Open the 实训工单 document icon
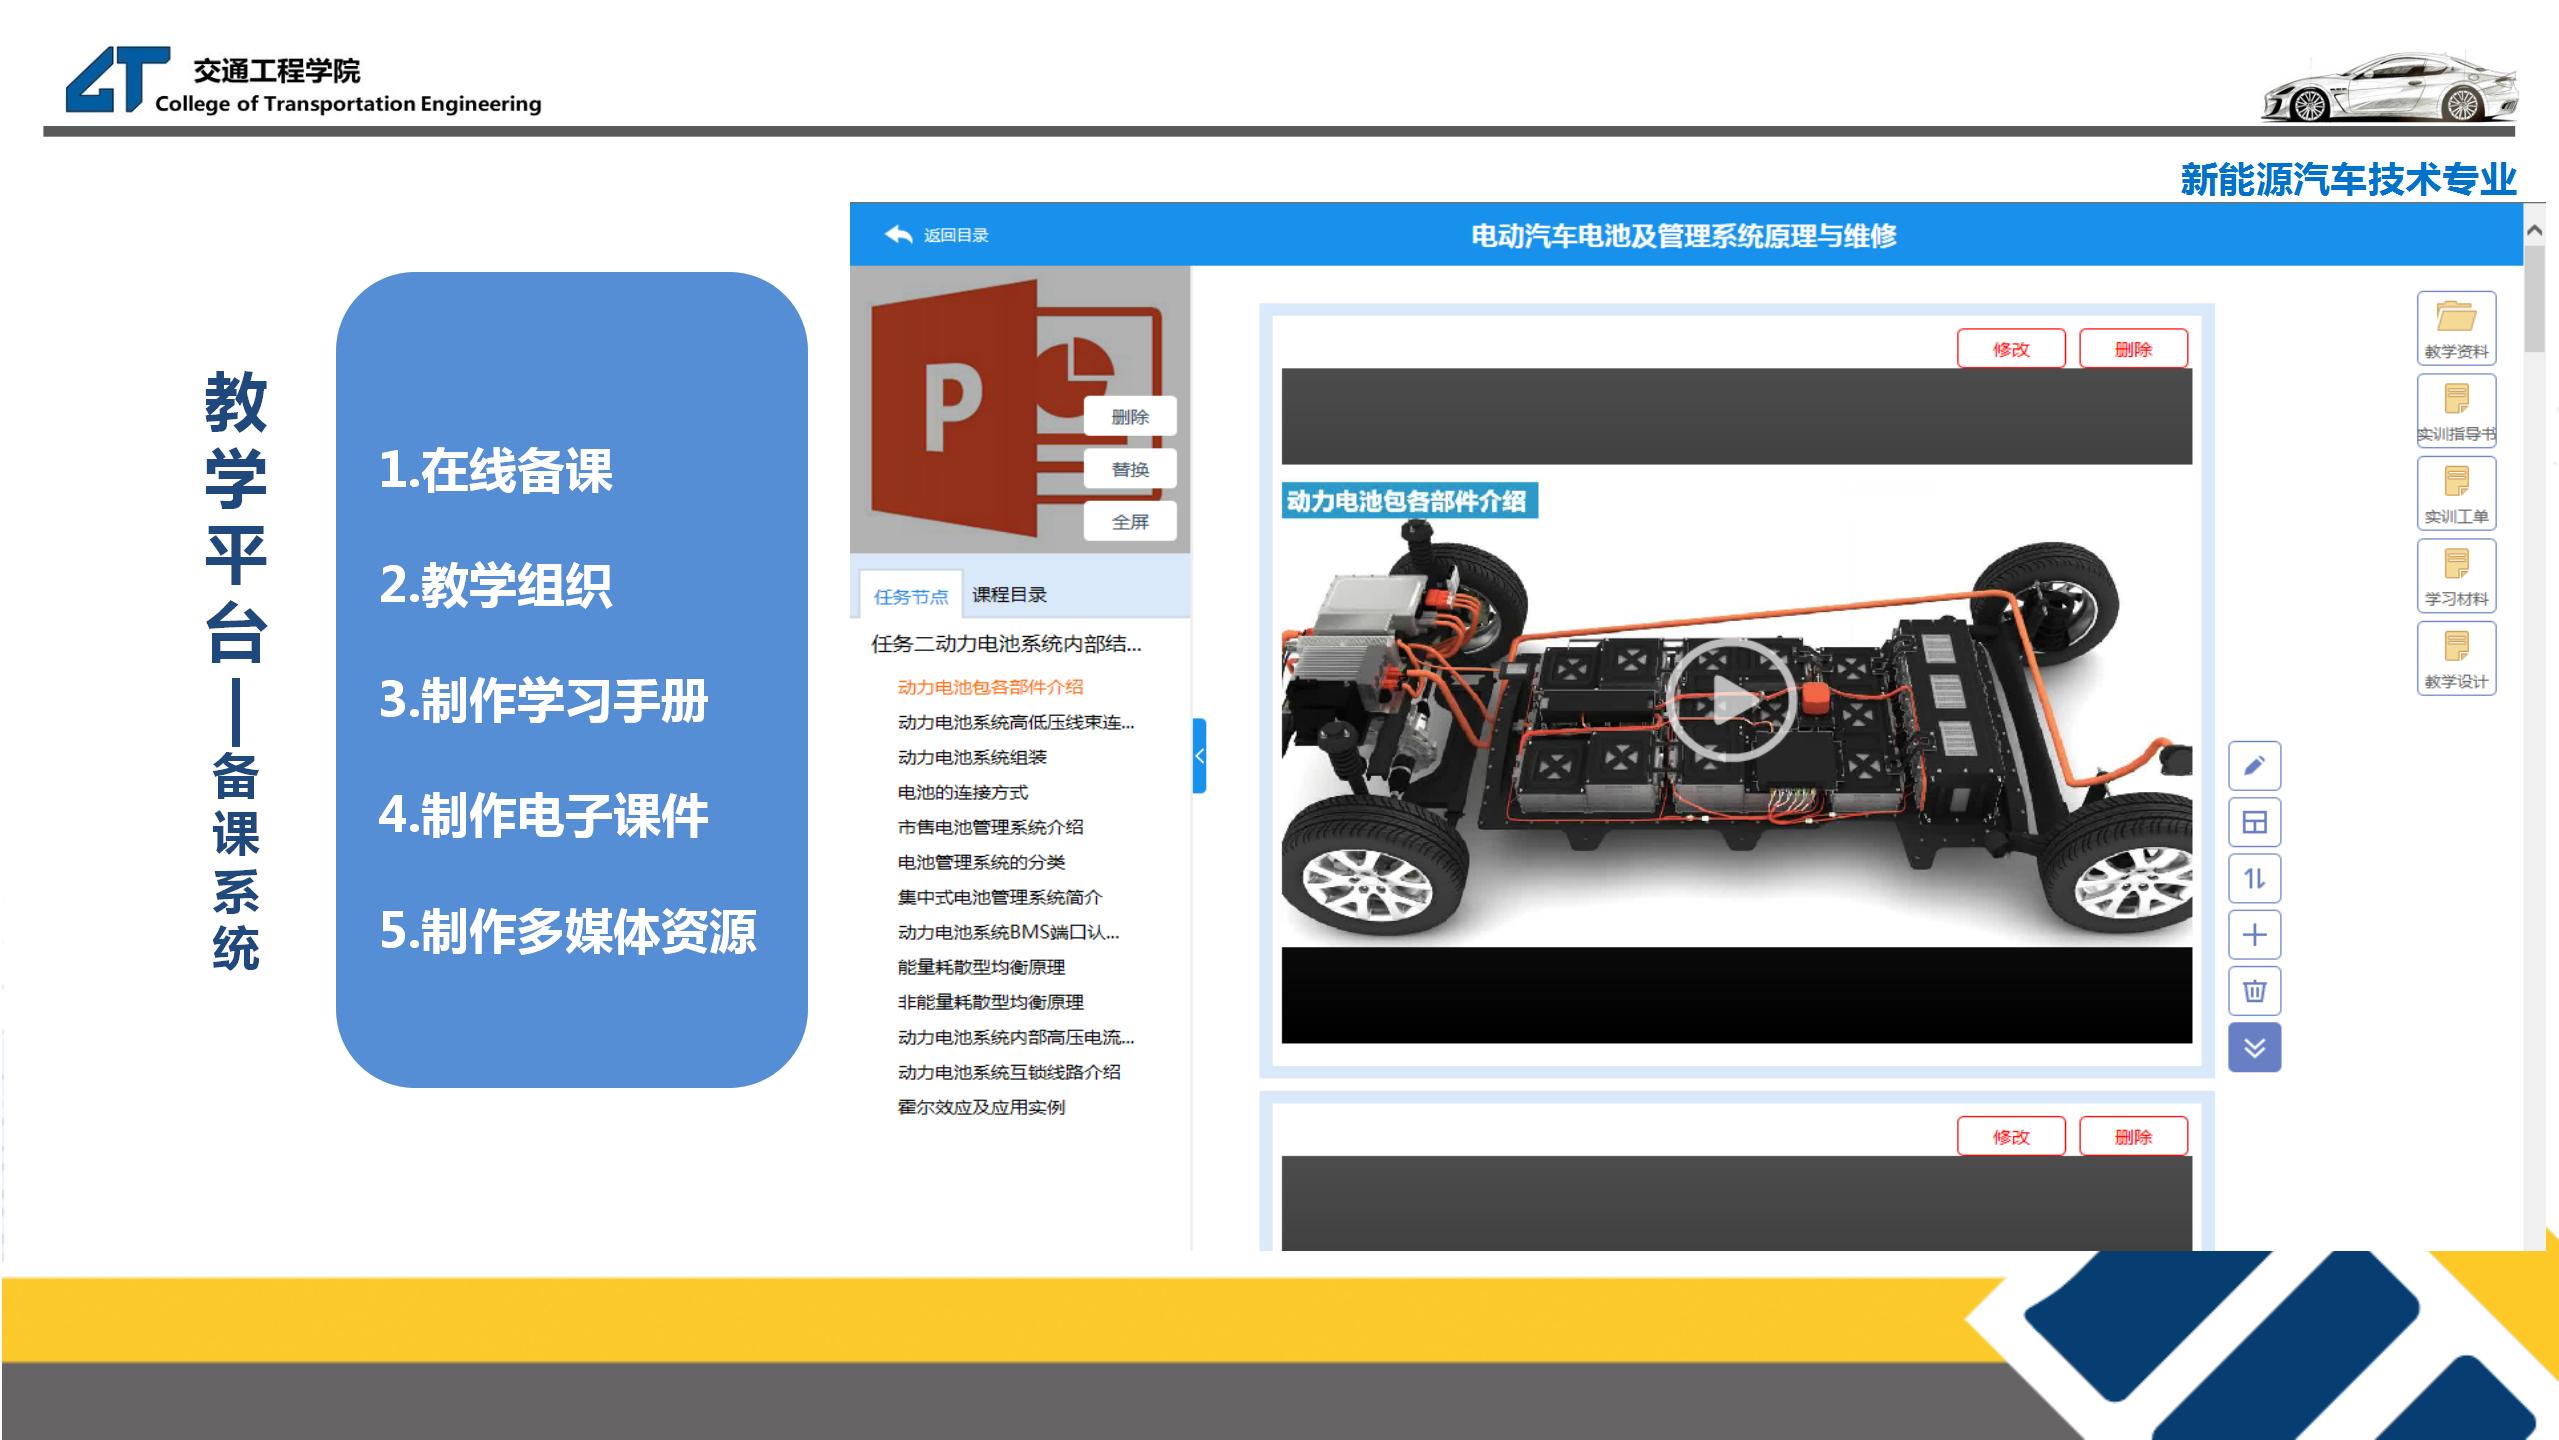The width and height of the screenshot is (2559, 1440). point(2456,493)
